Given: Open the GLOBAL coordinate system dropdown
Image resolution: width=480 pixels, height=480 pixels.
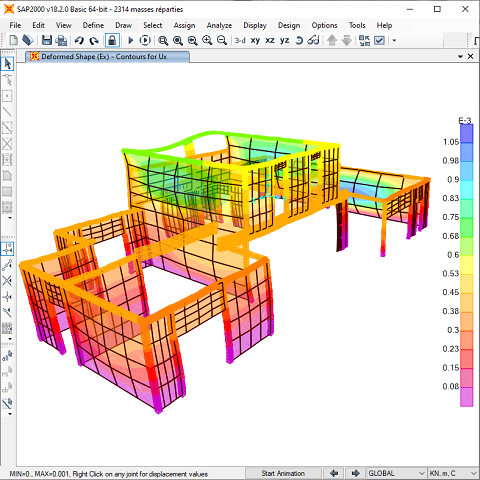Looking at the screenshot, I should [x=396, y=473].
